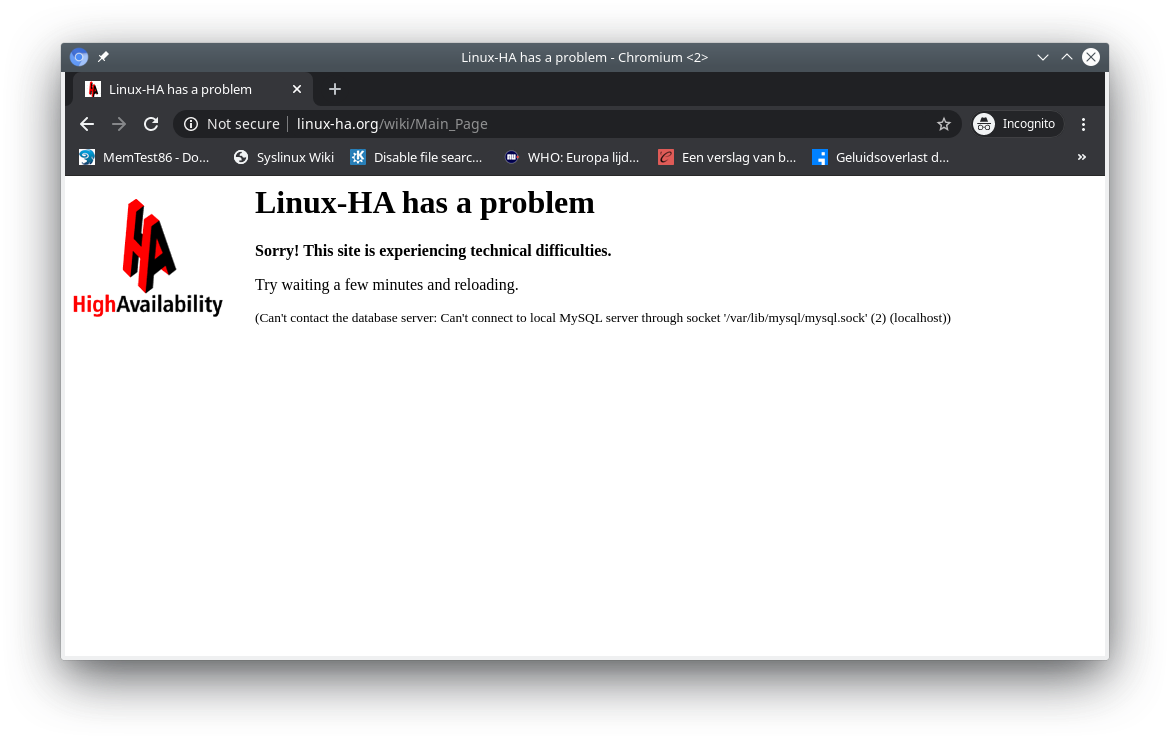Open a new tab with plus button
Viewport: 1170px width, 739px height.
point(335,89)
